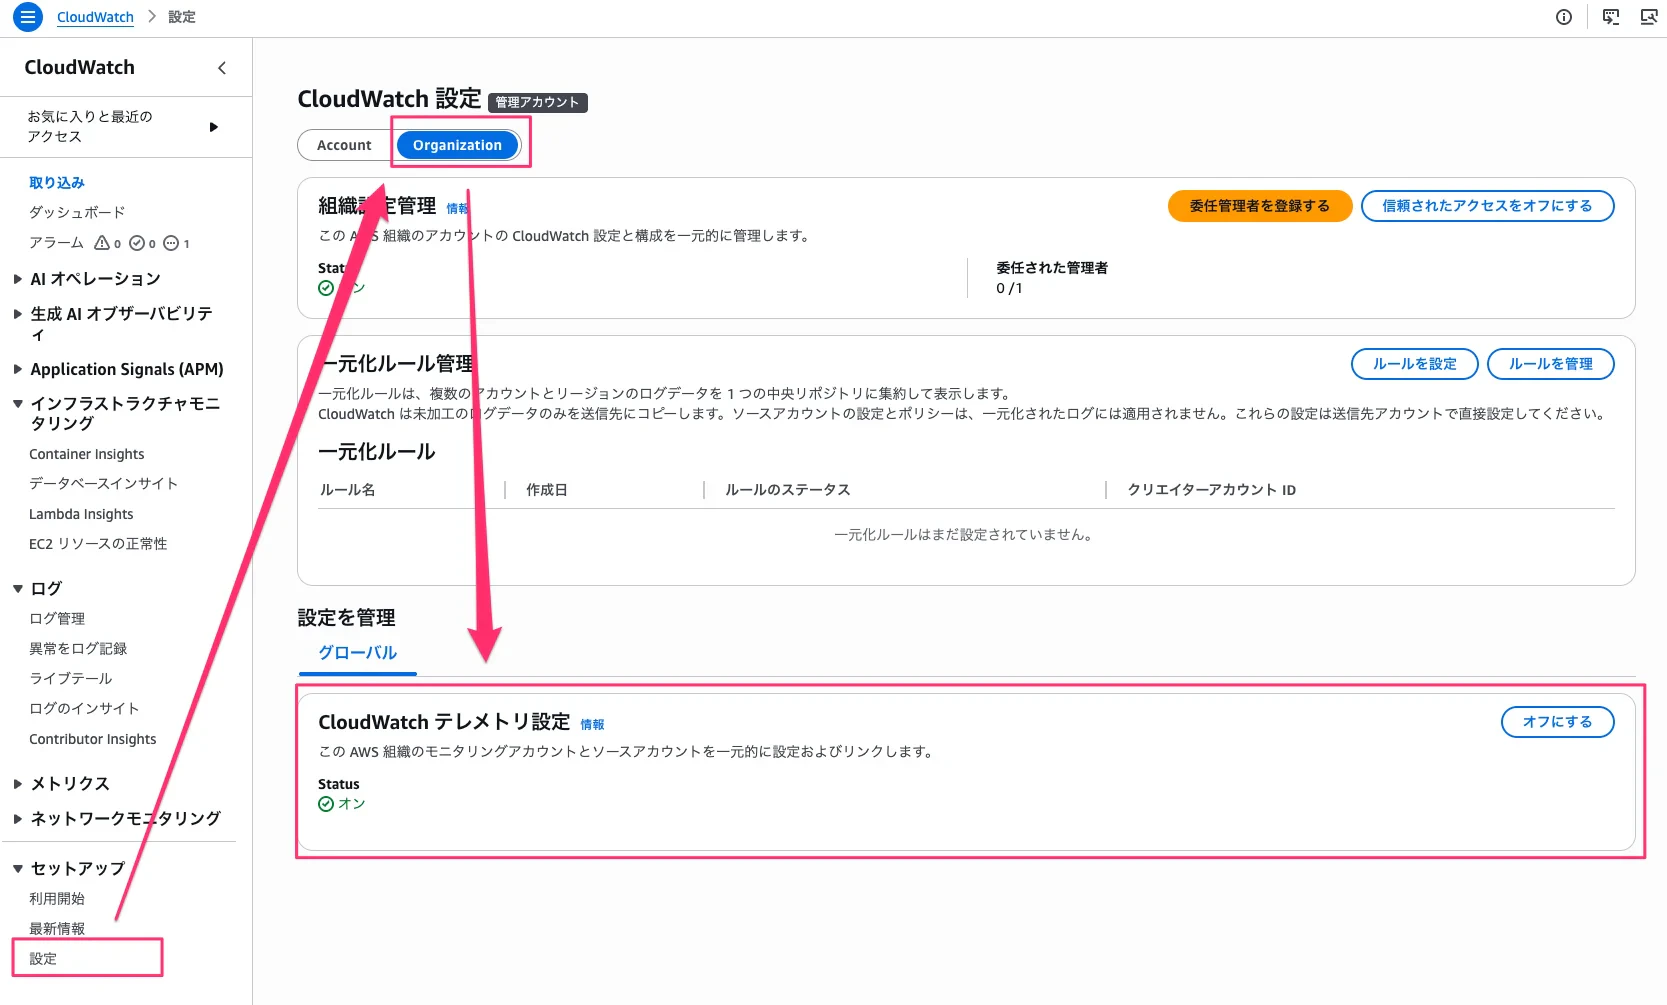Open 異常をログ記録
This screenshot has height=1005, width=1667.
pyautogui.click(x=78, y=649)
